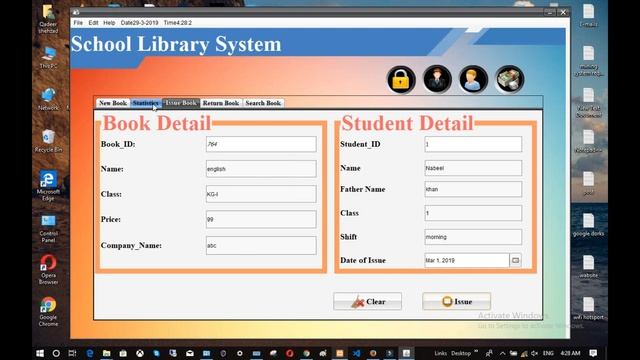Go to the Return Book tab
The image size is (640, 360).
tap(221, 103)
